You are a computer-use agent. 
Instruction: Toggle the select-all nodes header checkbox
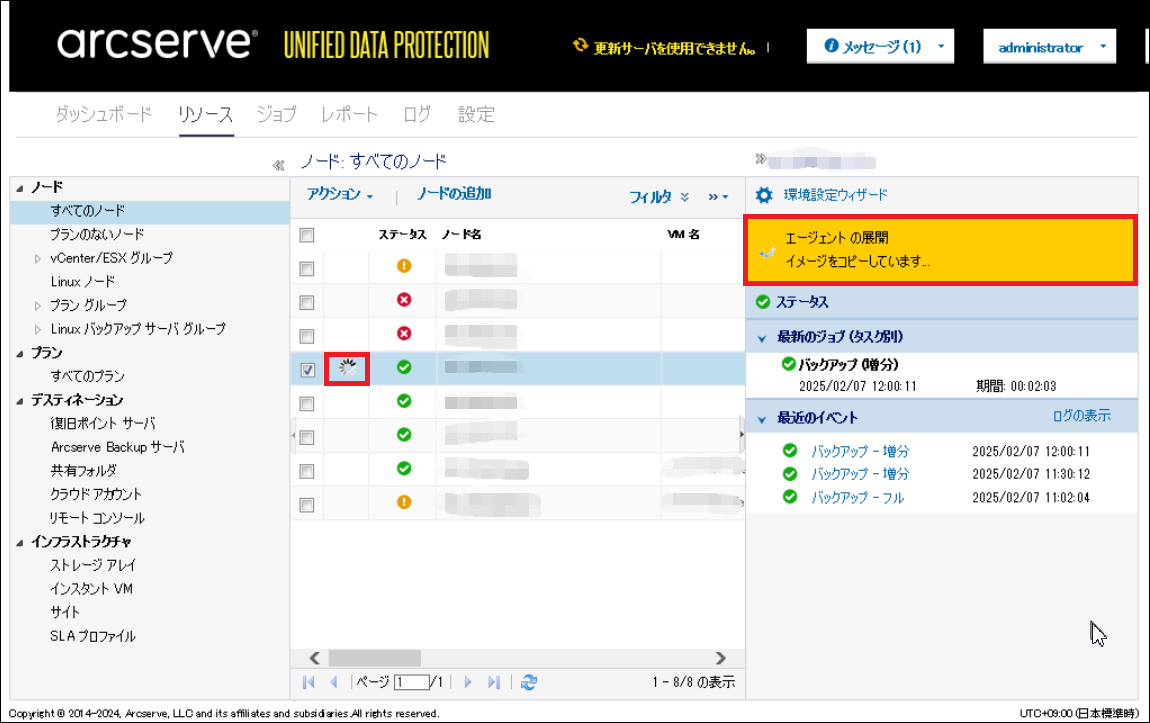tap(307, 235)
